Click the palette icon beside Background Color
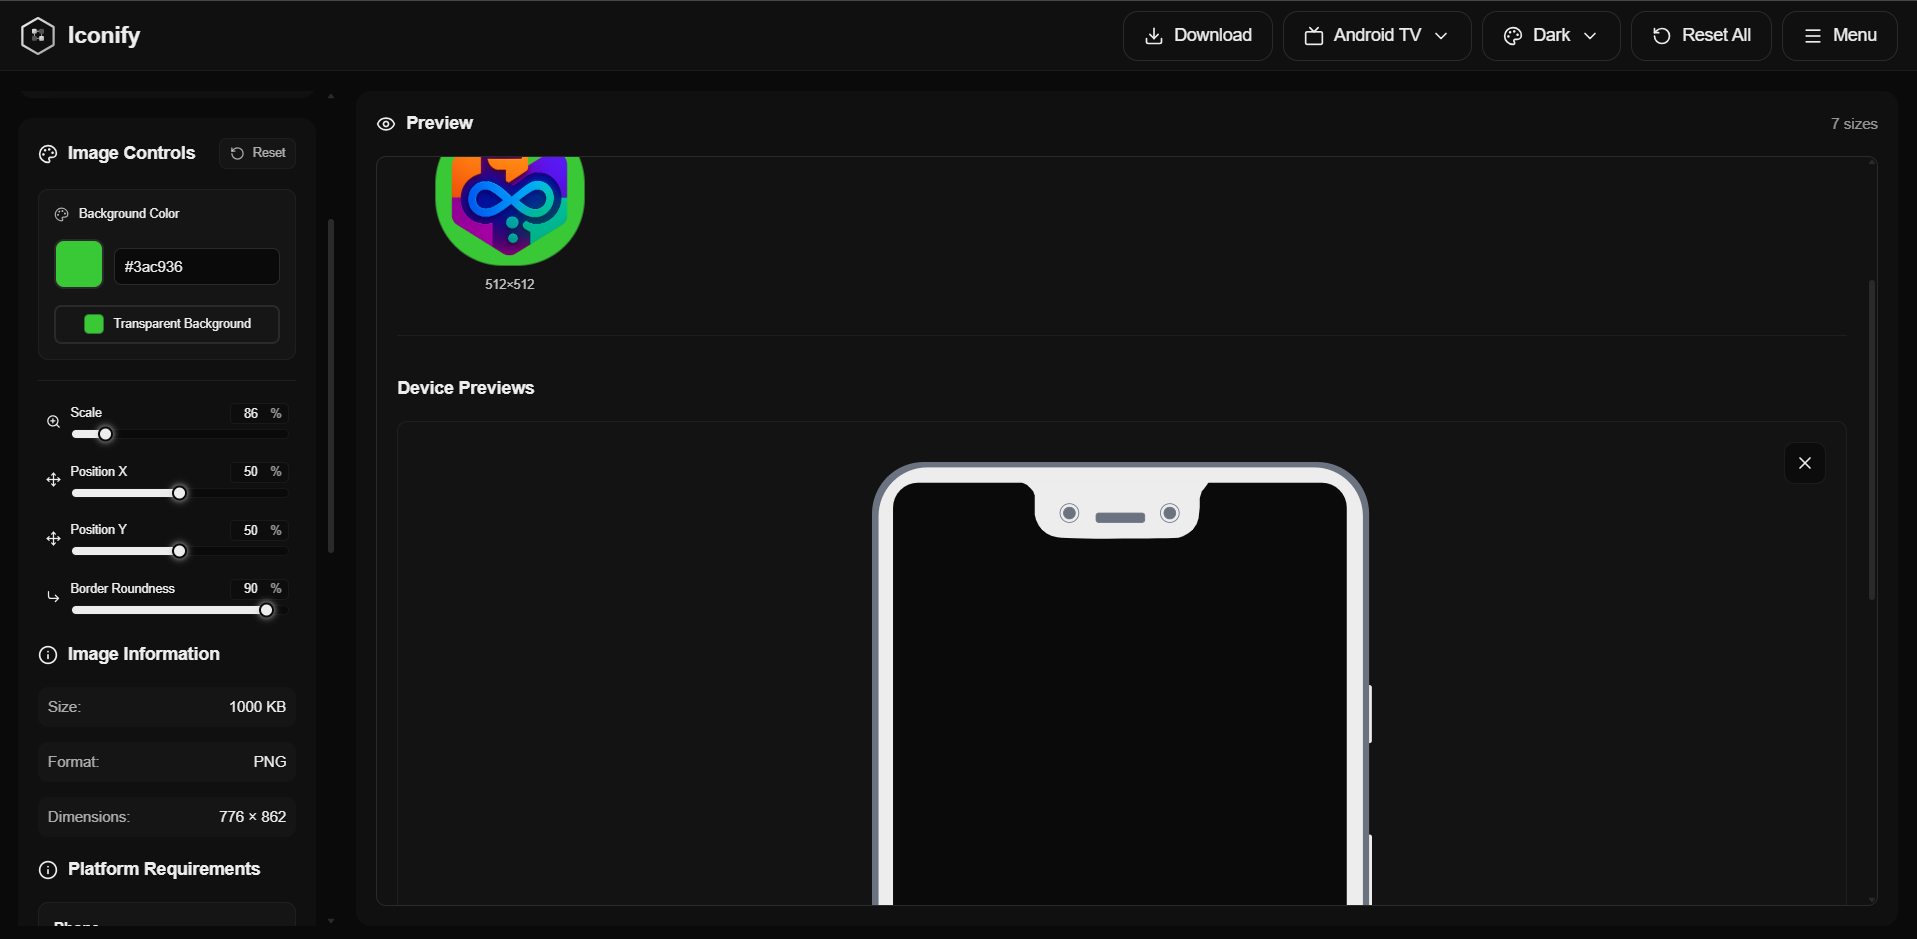Viewport: 1917px width, 939px height. tap(61, 213)
